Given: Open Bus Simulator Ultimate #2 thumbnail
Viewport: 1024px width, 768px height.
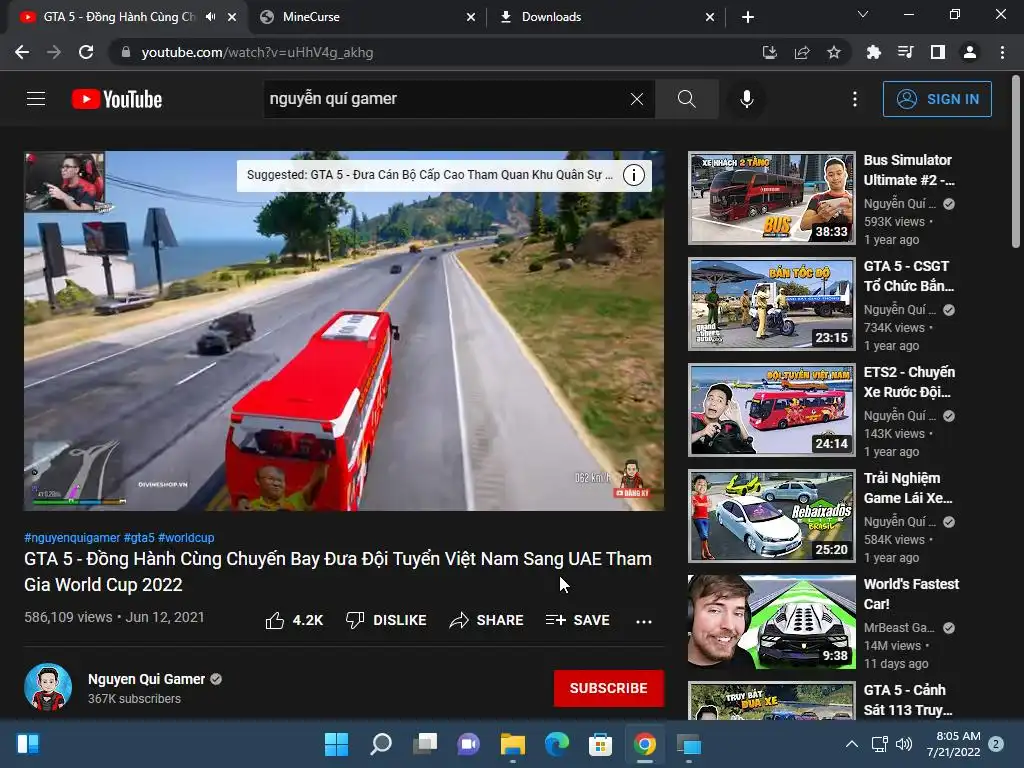Looking at the screenshot, I should point(771,198).
